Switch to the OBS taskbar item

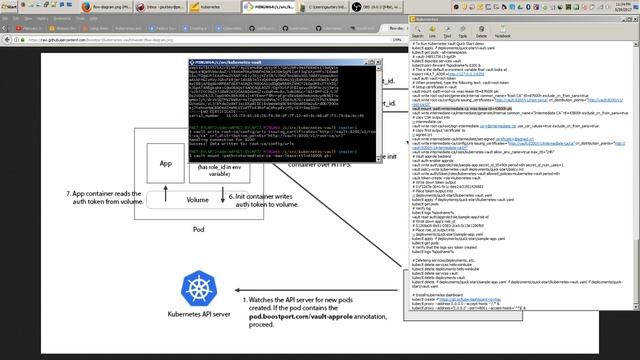pyautogui.click(x=377, y=7)
